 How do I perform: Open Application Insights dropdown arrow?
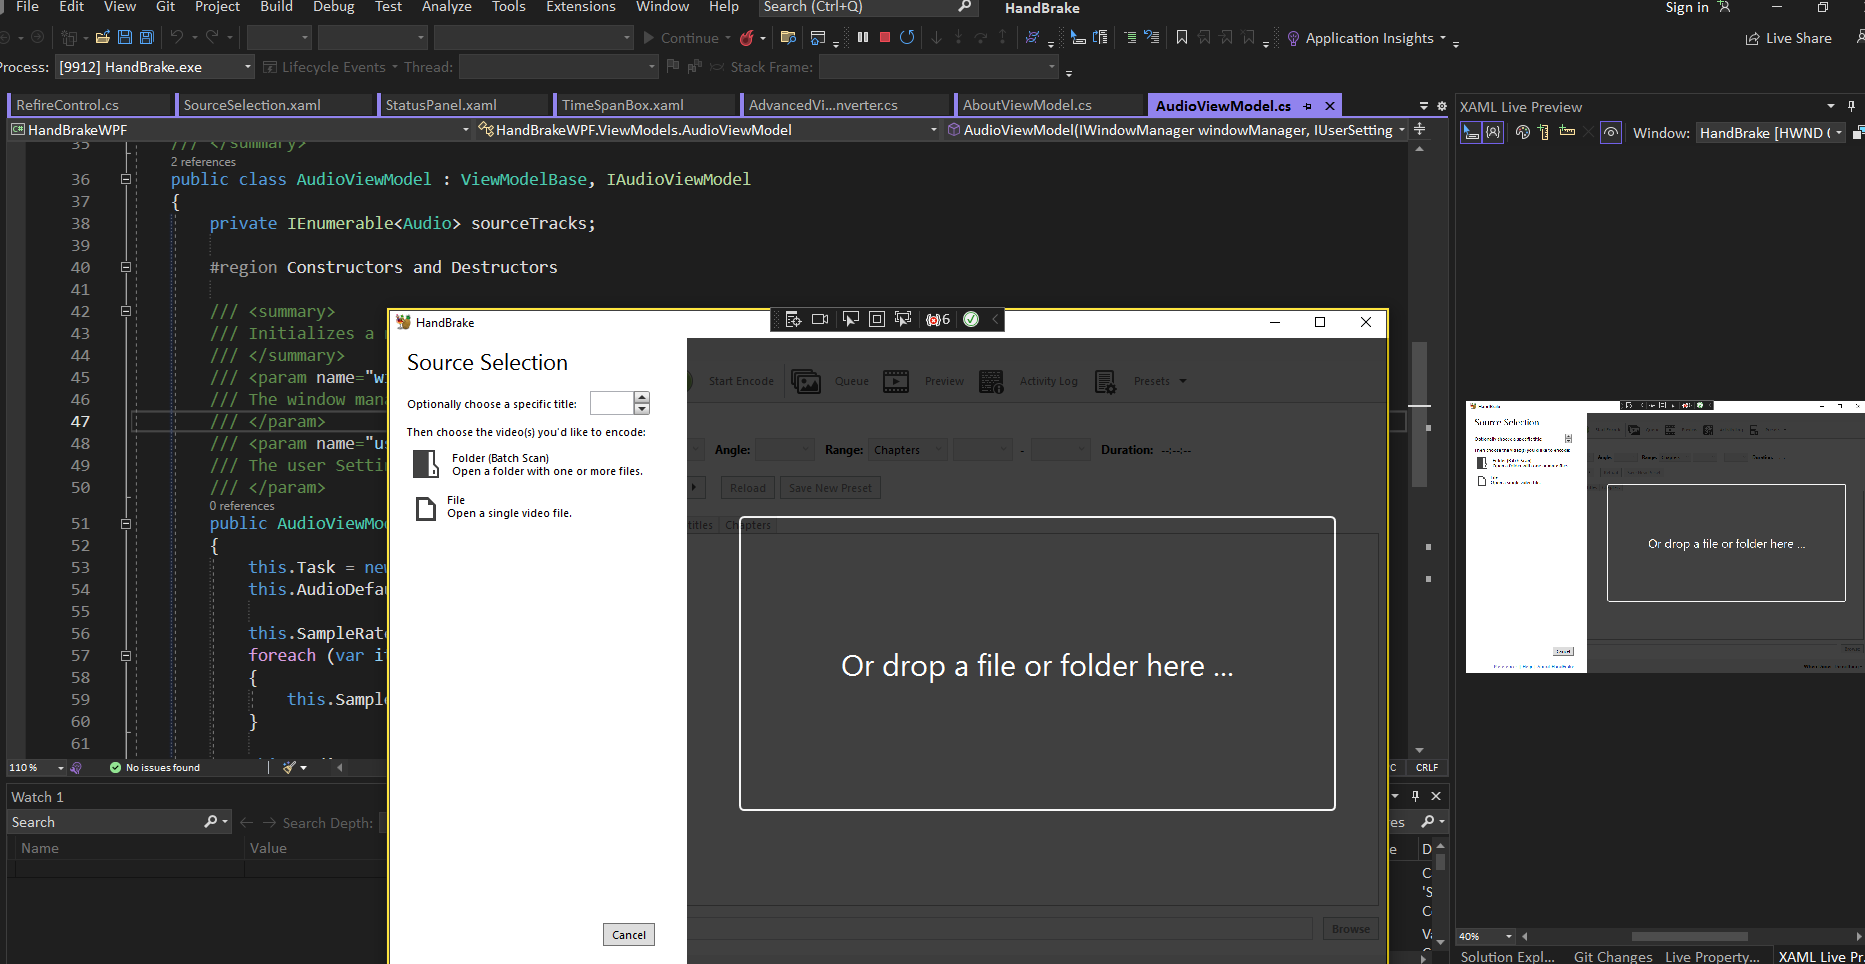click(1442, 38)
